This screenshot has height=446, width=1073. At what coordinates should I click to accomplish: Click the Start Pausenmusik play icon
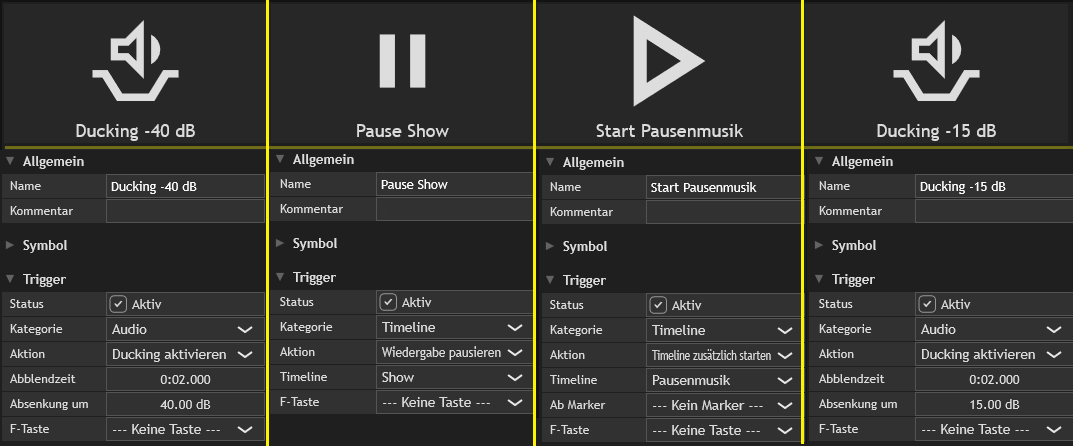point(668,62)
